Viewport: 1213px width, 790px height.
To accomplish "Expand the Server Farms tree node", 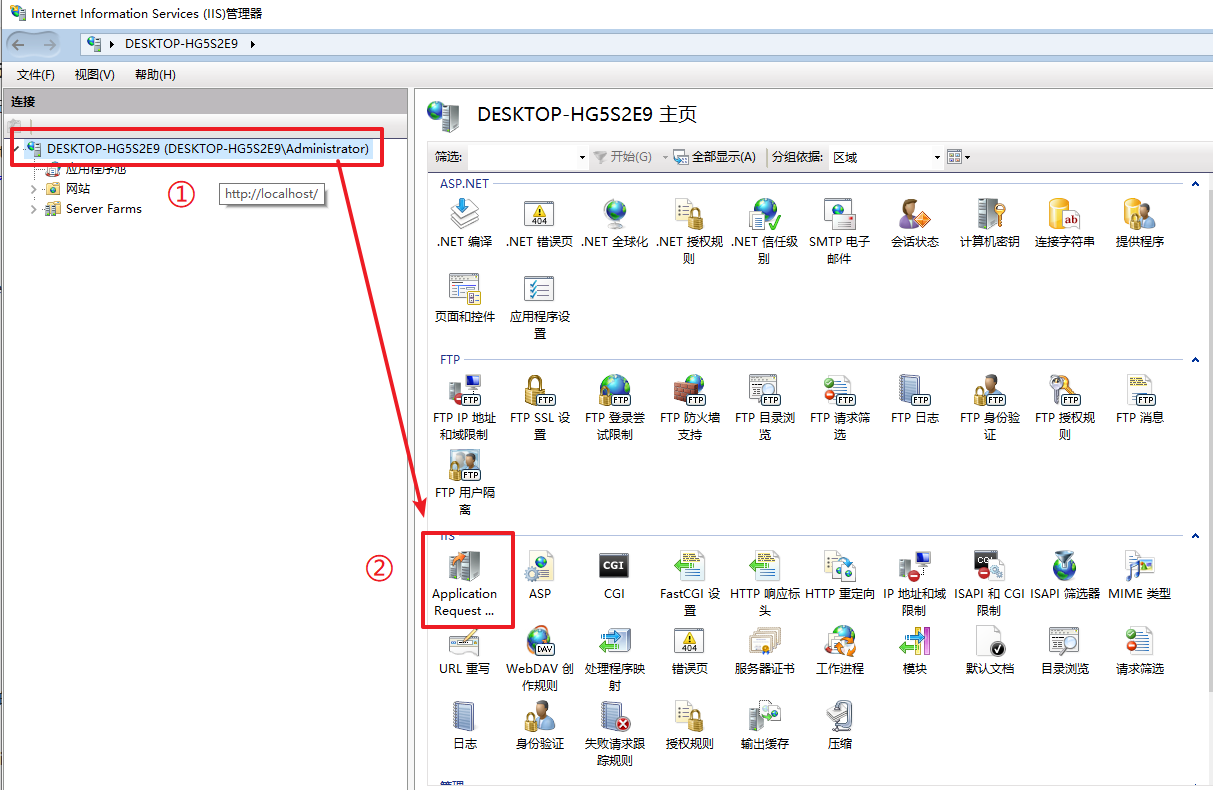I will click(33, 209).
